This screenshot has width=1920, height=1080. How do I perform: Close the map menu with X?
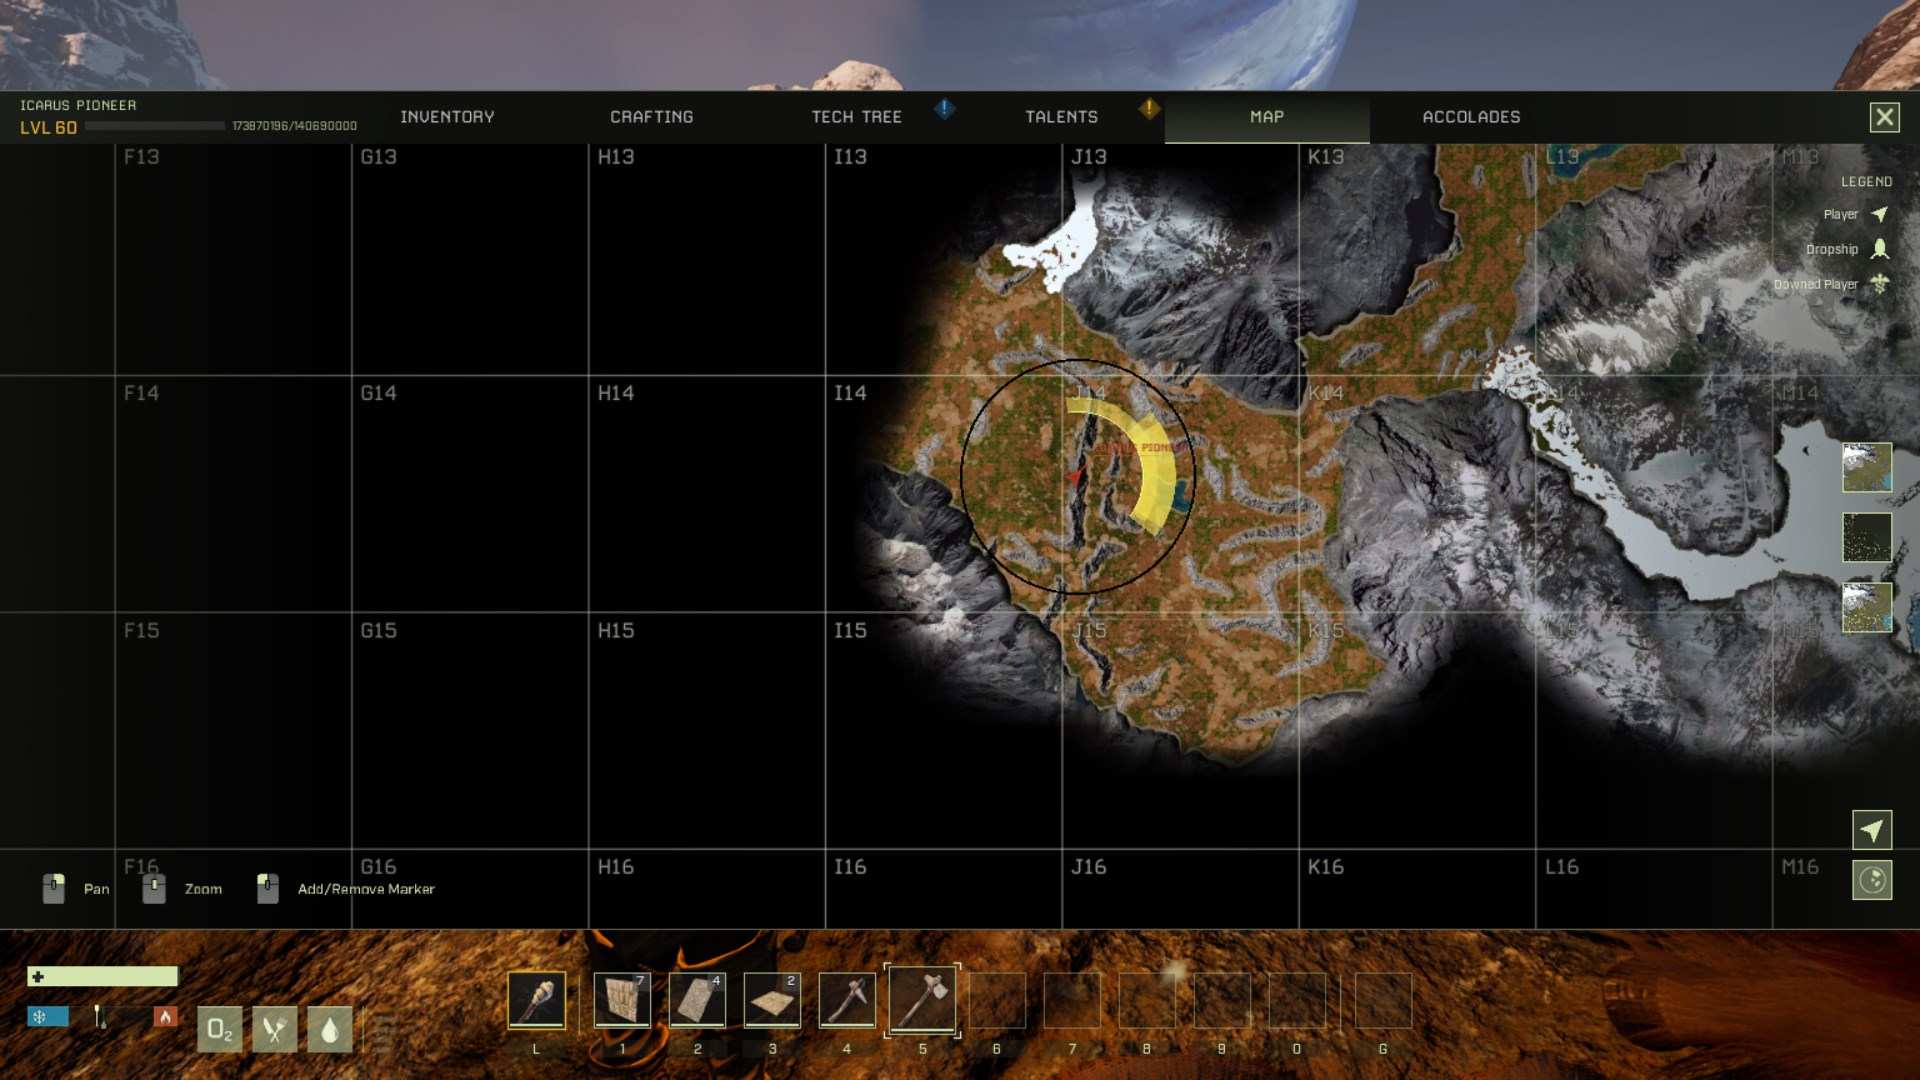(1884, 118)
